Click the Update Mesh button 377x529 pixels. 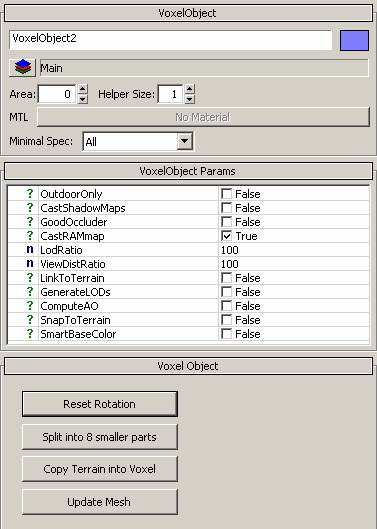click(x=100, y=502)
